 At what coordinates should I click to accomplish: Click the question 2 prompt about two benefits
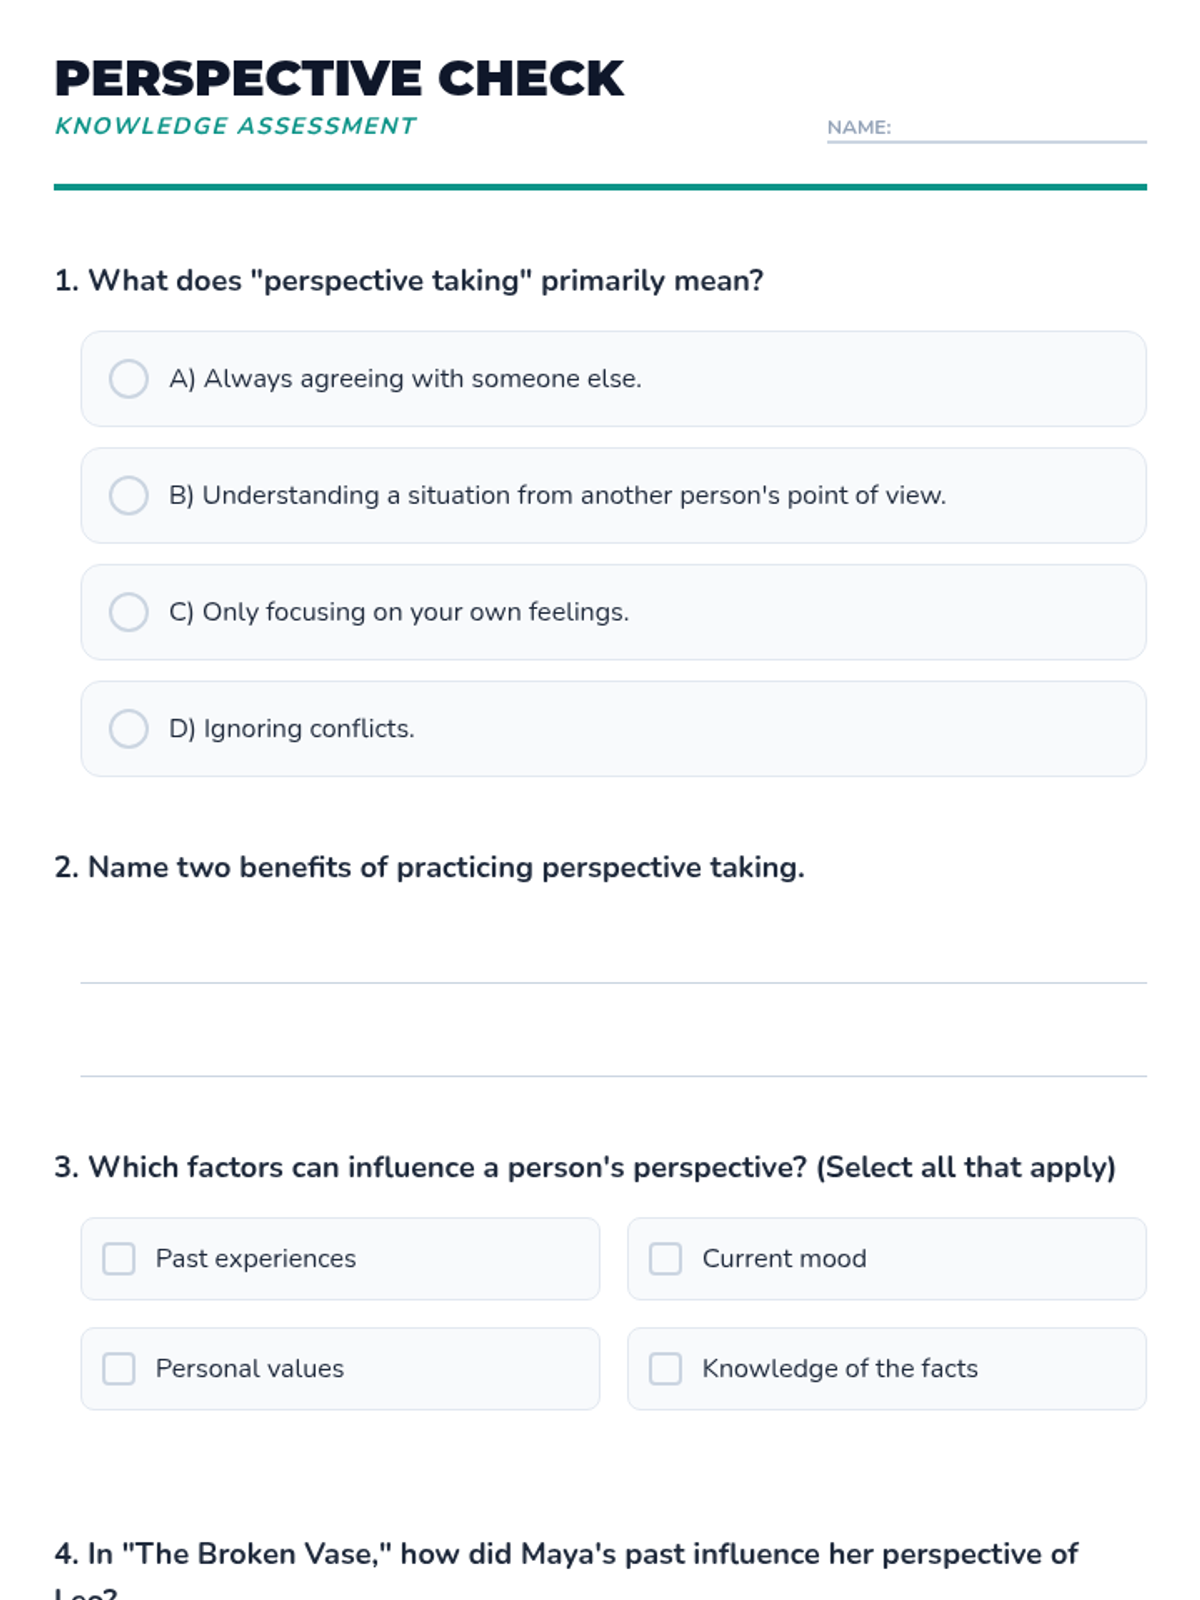pyautogui.click(x=429, y=867)
